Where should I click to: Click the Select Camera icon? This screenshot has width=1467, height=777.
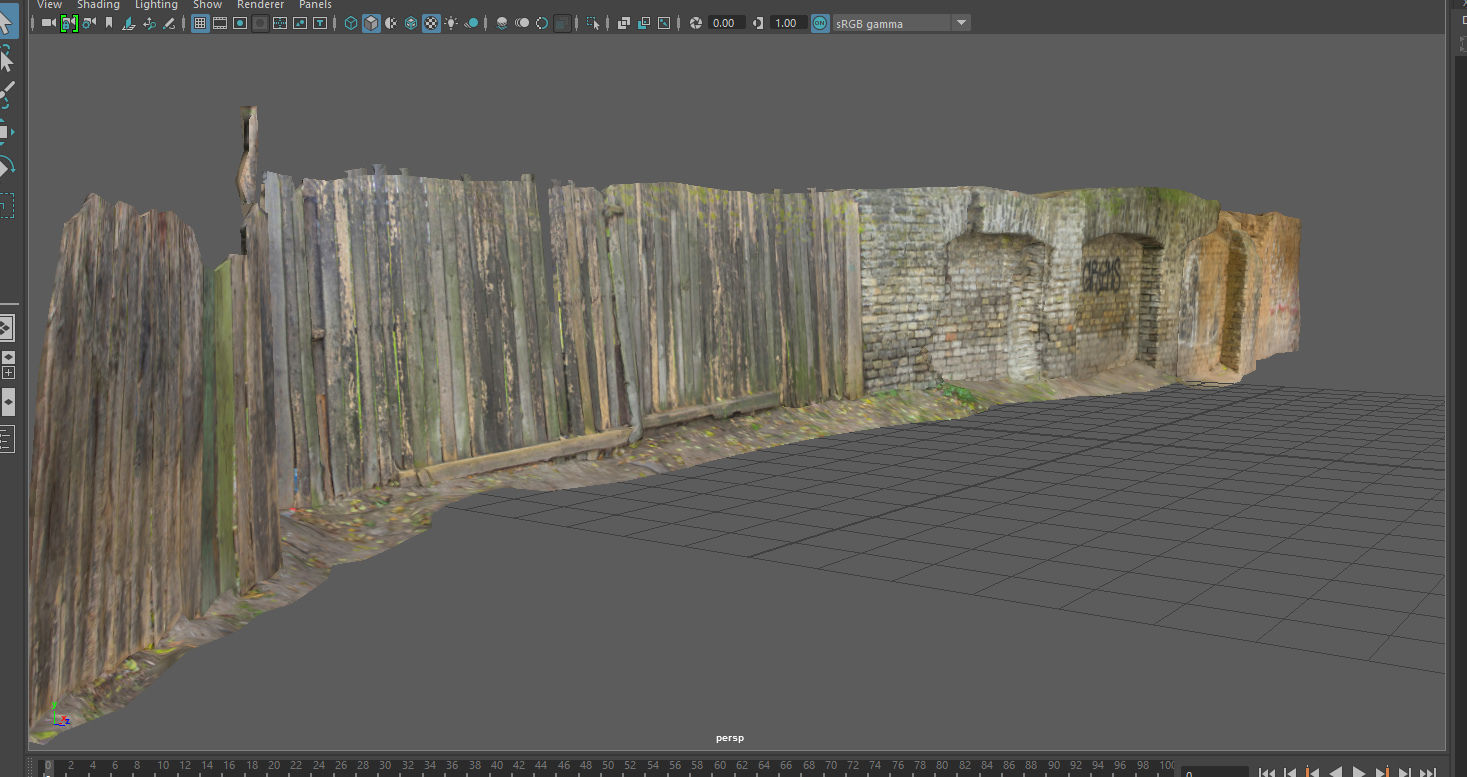click(x=48, y=23)
